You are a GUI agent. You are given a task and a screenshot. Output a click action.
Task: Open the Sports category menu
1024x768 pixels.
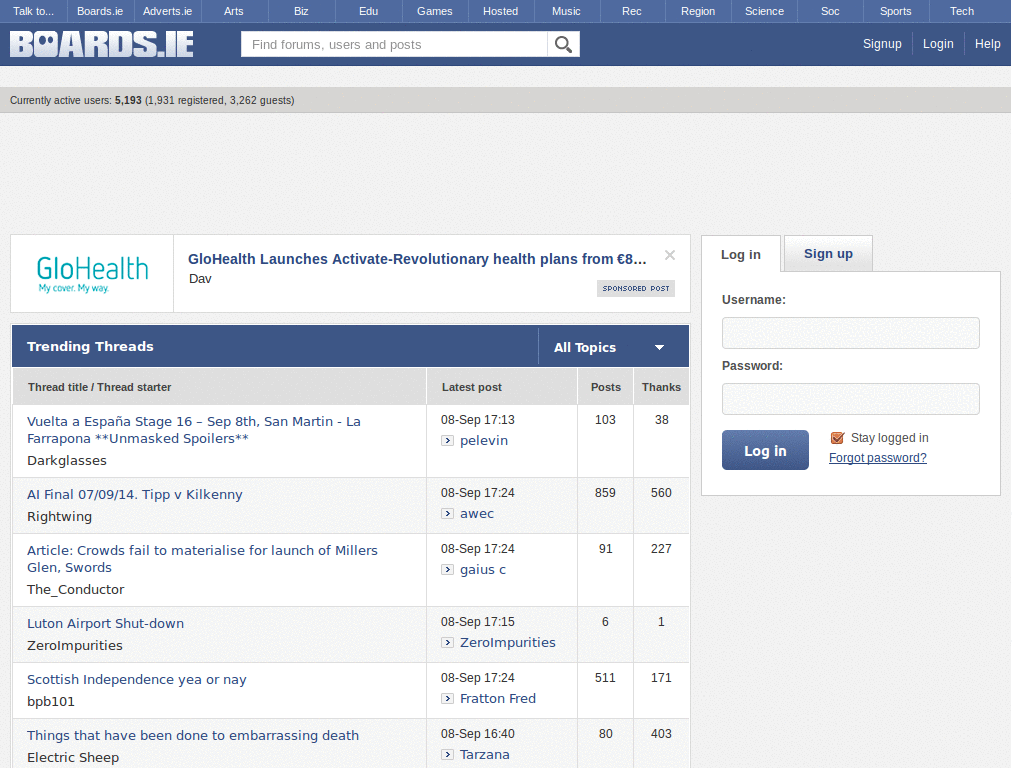point(895,11)
